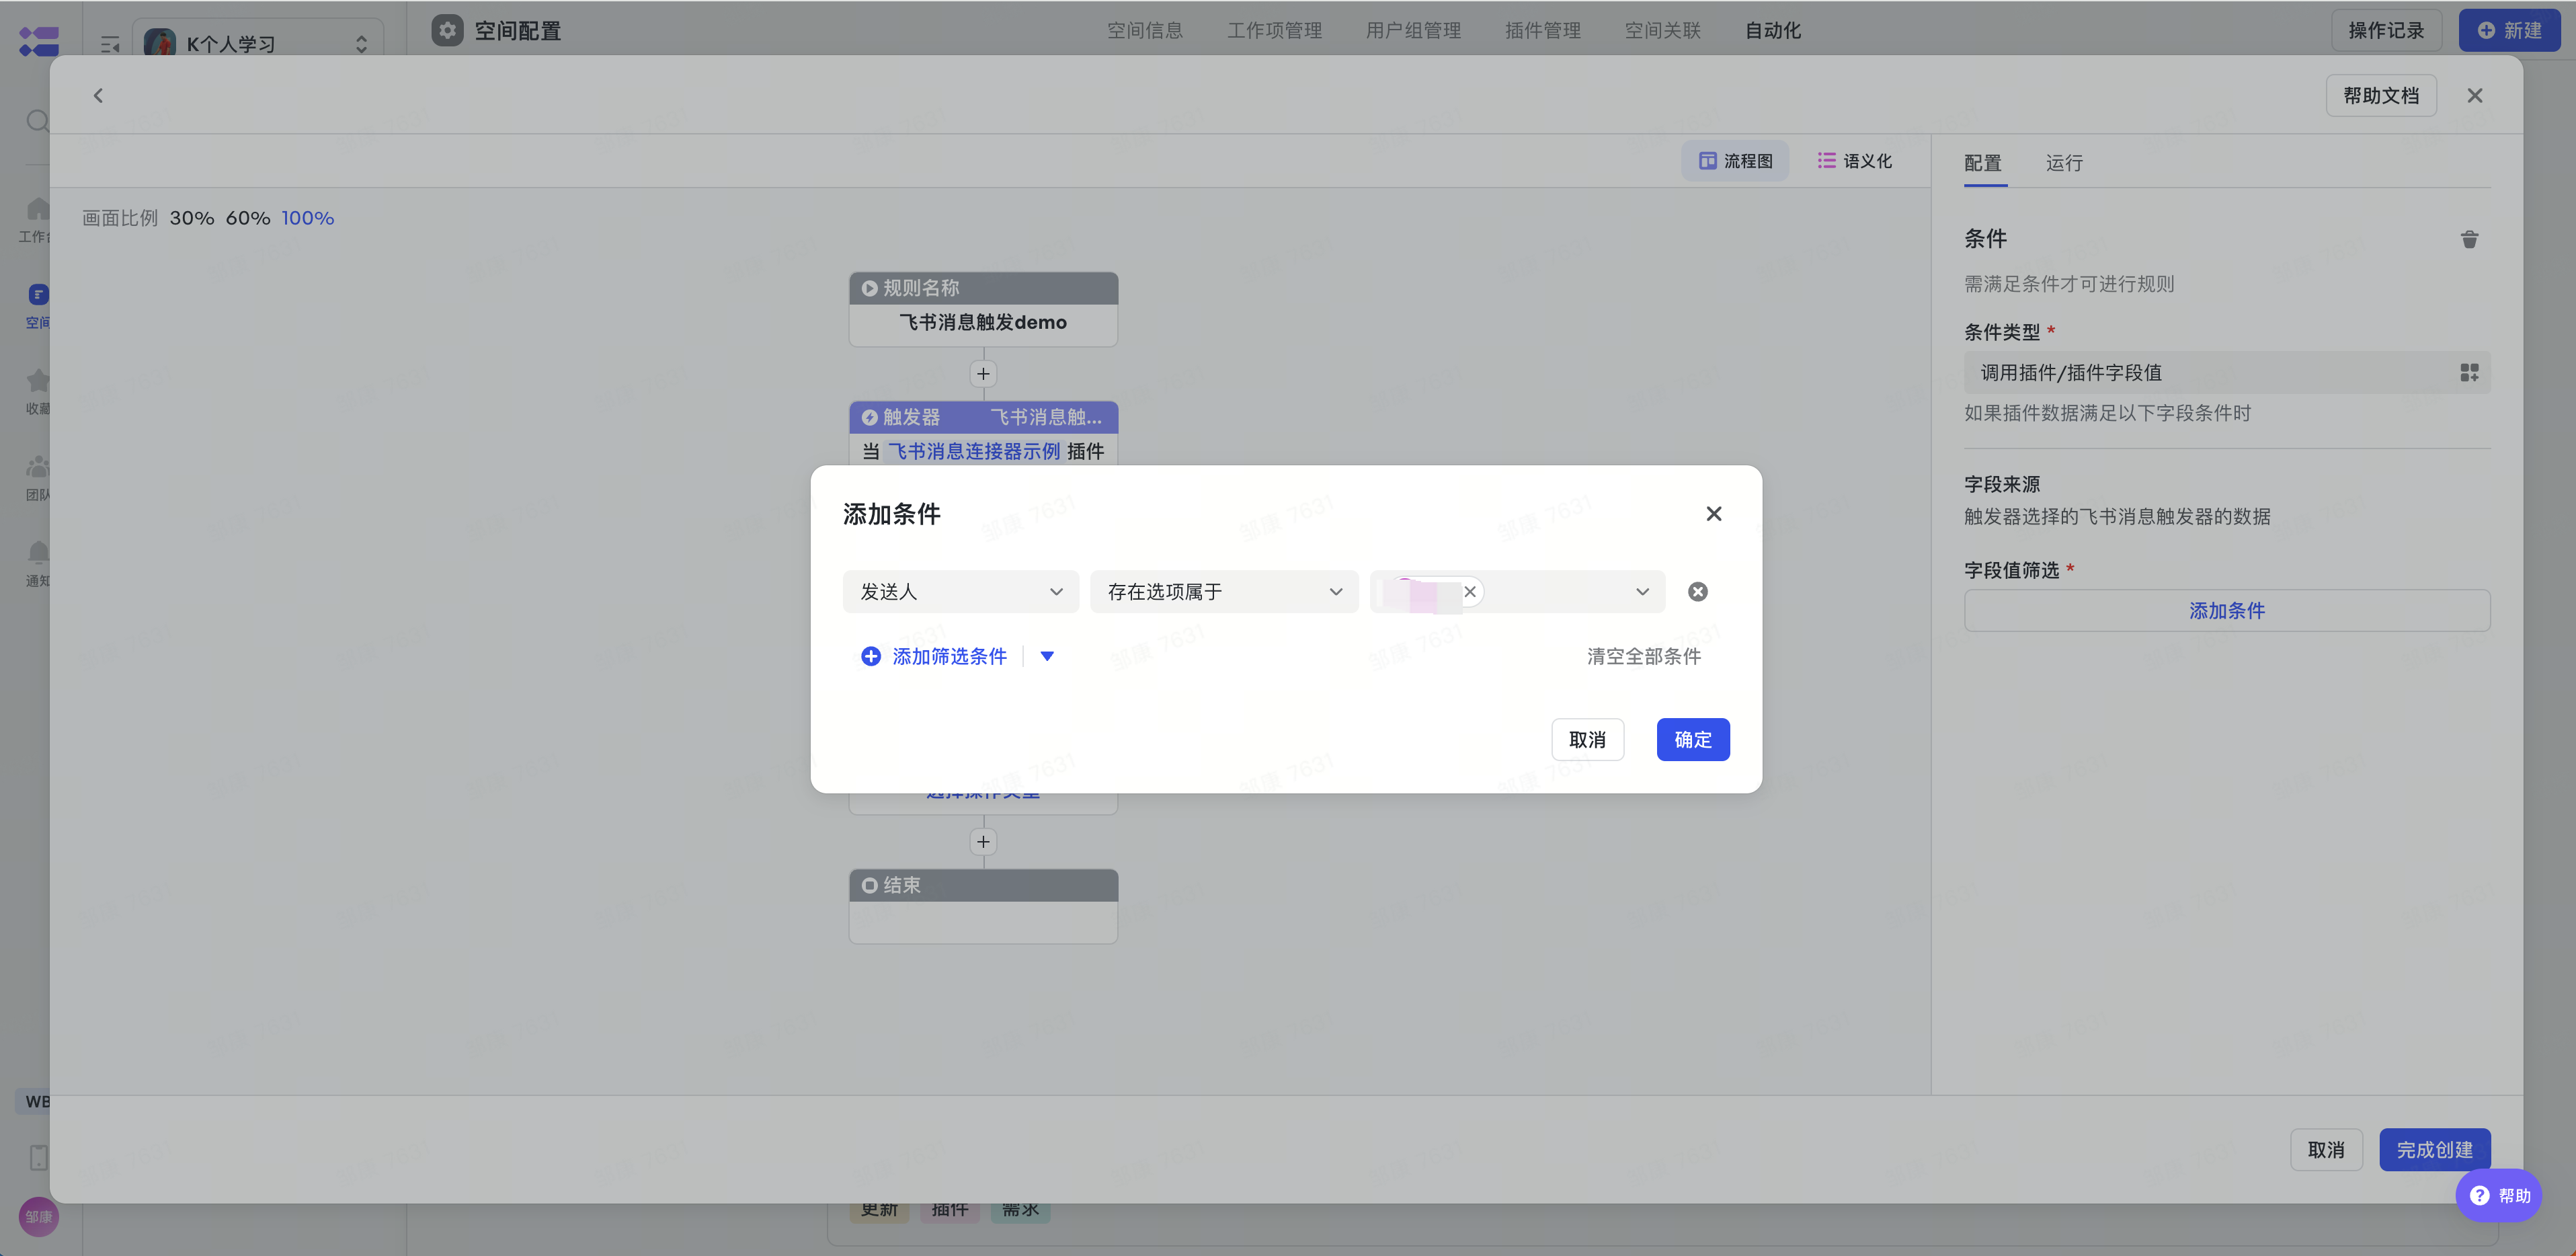The image size is (2576, 1256).
Task: Open the 插件管理 tab
Action: click(x=1543, y=30)
